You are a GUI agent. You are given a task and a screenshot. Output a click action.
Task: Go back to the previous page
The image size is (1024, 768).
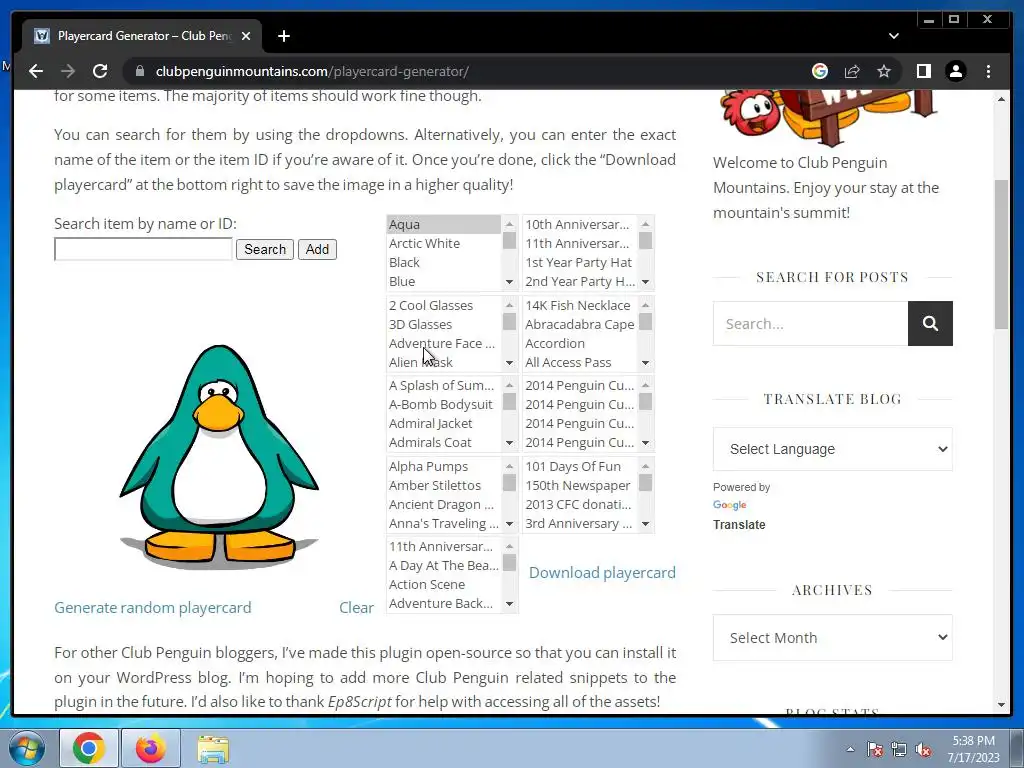[x=36, y=71]
